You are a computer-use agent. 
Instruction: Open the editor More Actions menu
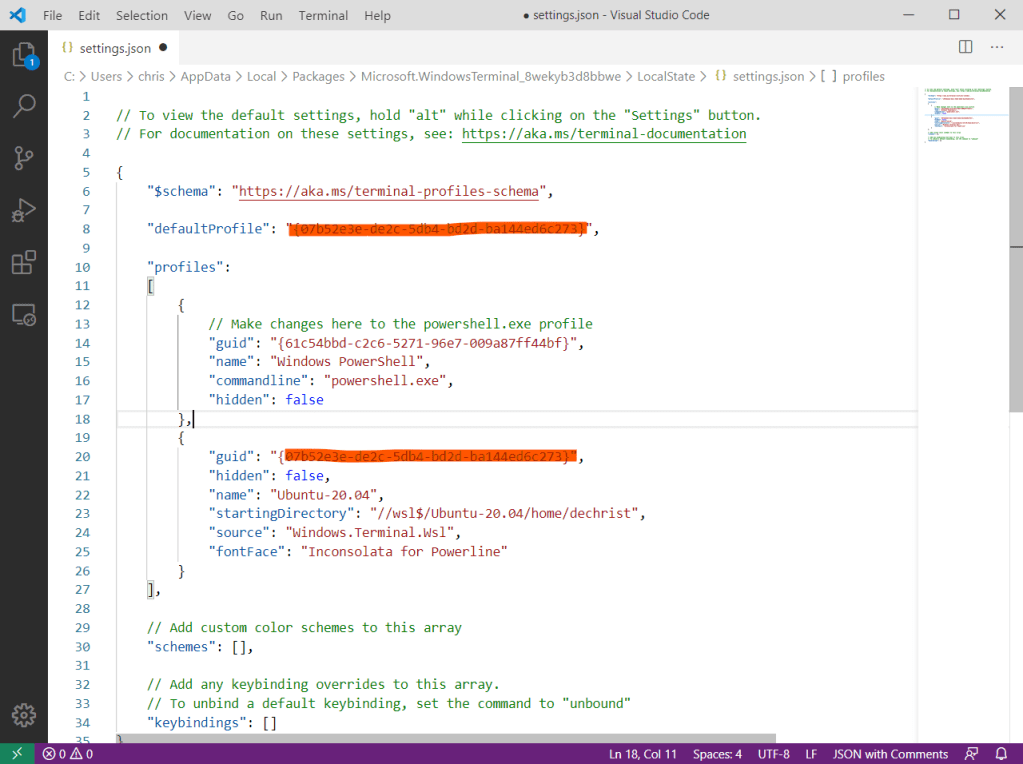click(x=996, y=47)
